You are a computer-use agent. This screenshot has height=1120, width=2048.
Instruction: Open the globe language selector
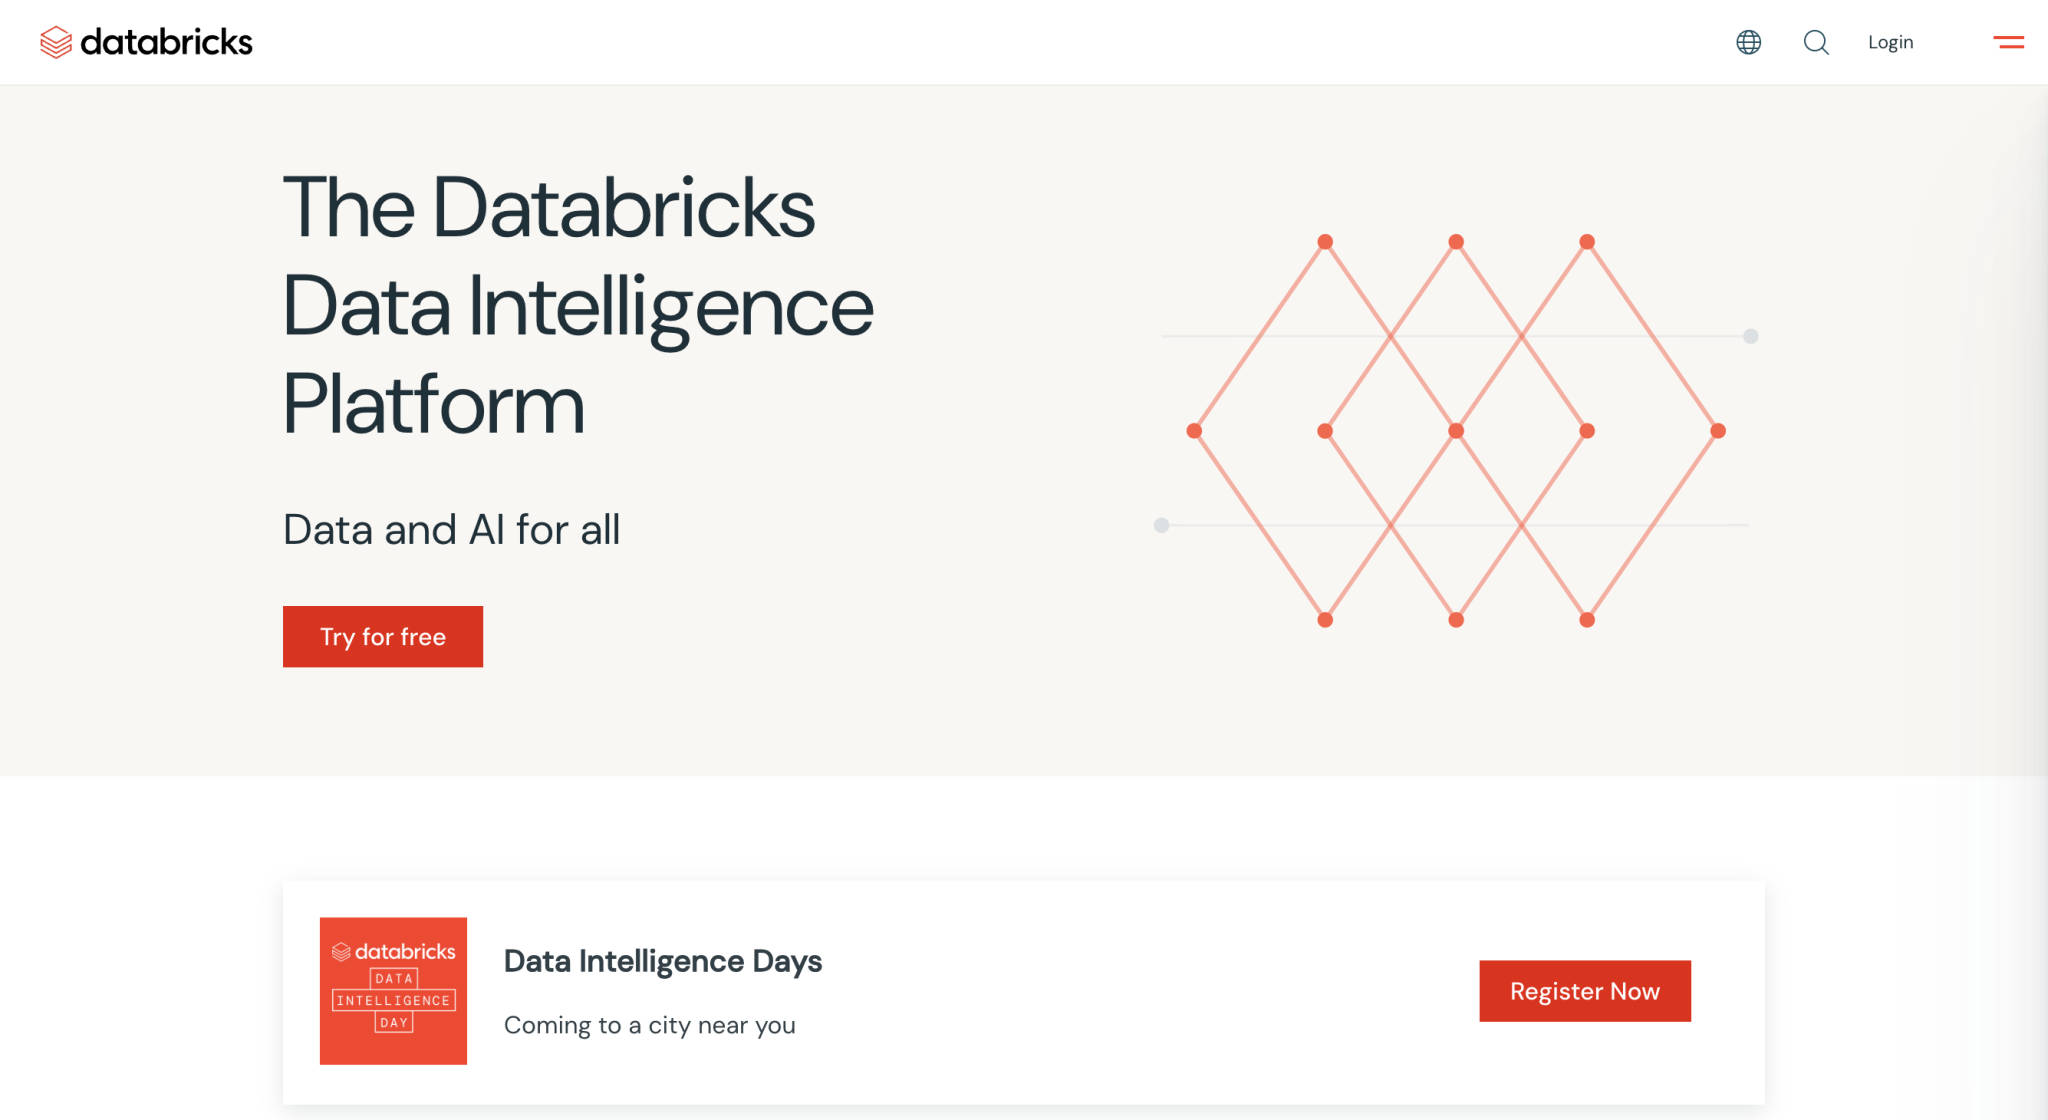(1748, 42)
